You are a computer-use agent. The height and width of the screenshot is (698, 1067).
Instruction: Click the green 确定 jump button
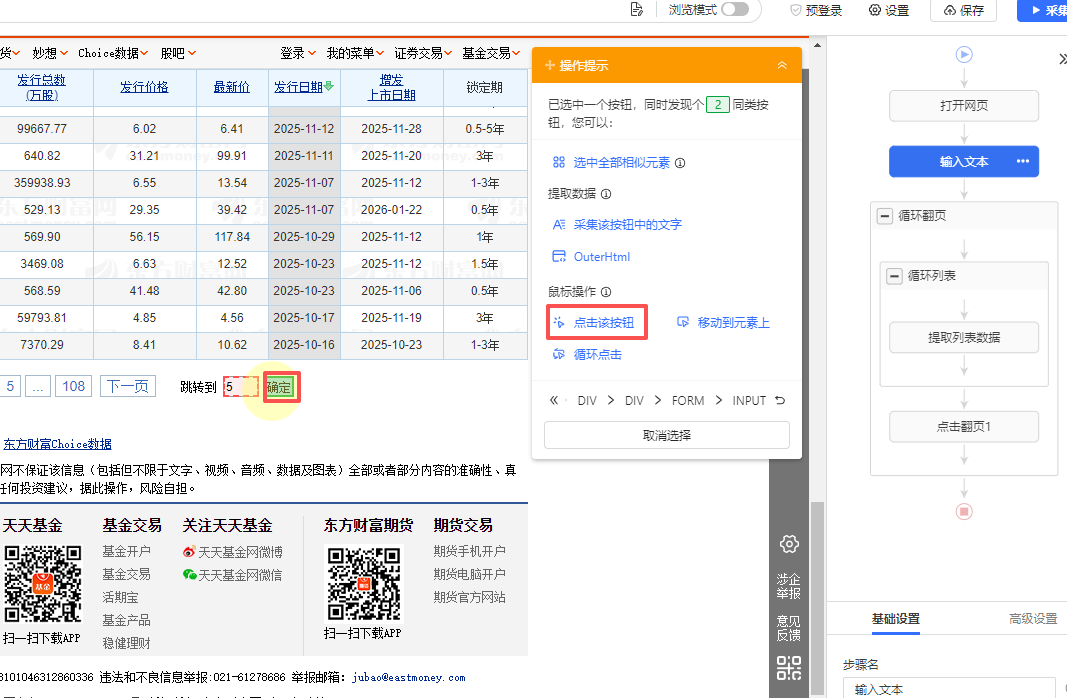[x=279, y=387]
